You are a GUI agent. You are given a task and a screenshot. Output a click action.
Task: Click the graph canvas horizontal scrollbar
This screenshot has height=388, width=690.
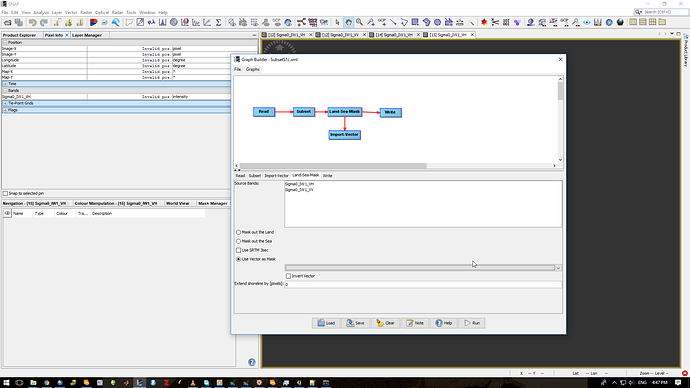(333, 166)
